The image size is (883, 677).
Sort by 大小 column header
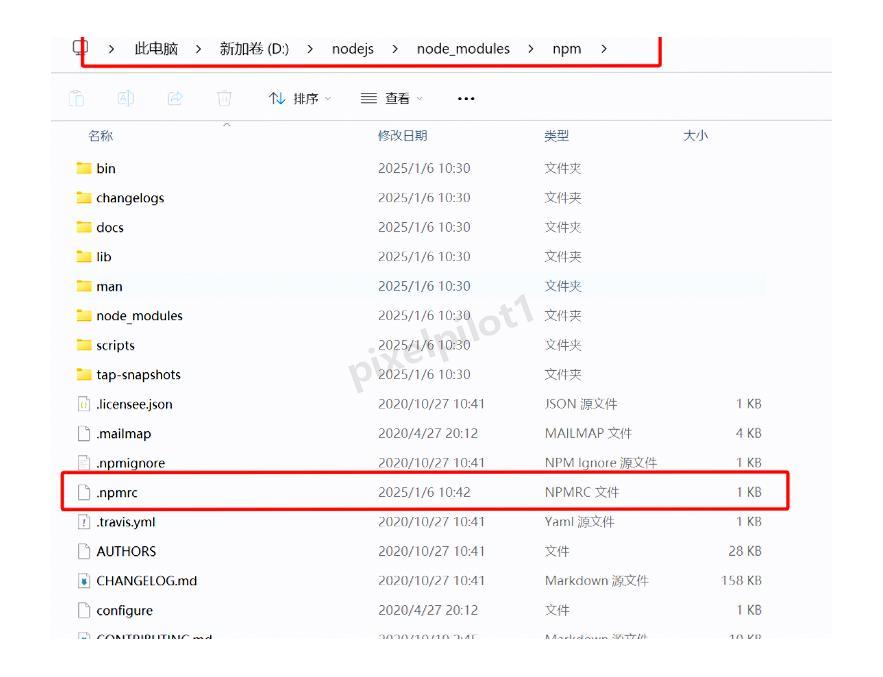pyautogui.click(x=695, y=136)
